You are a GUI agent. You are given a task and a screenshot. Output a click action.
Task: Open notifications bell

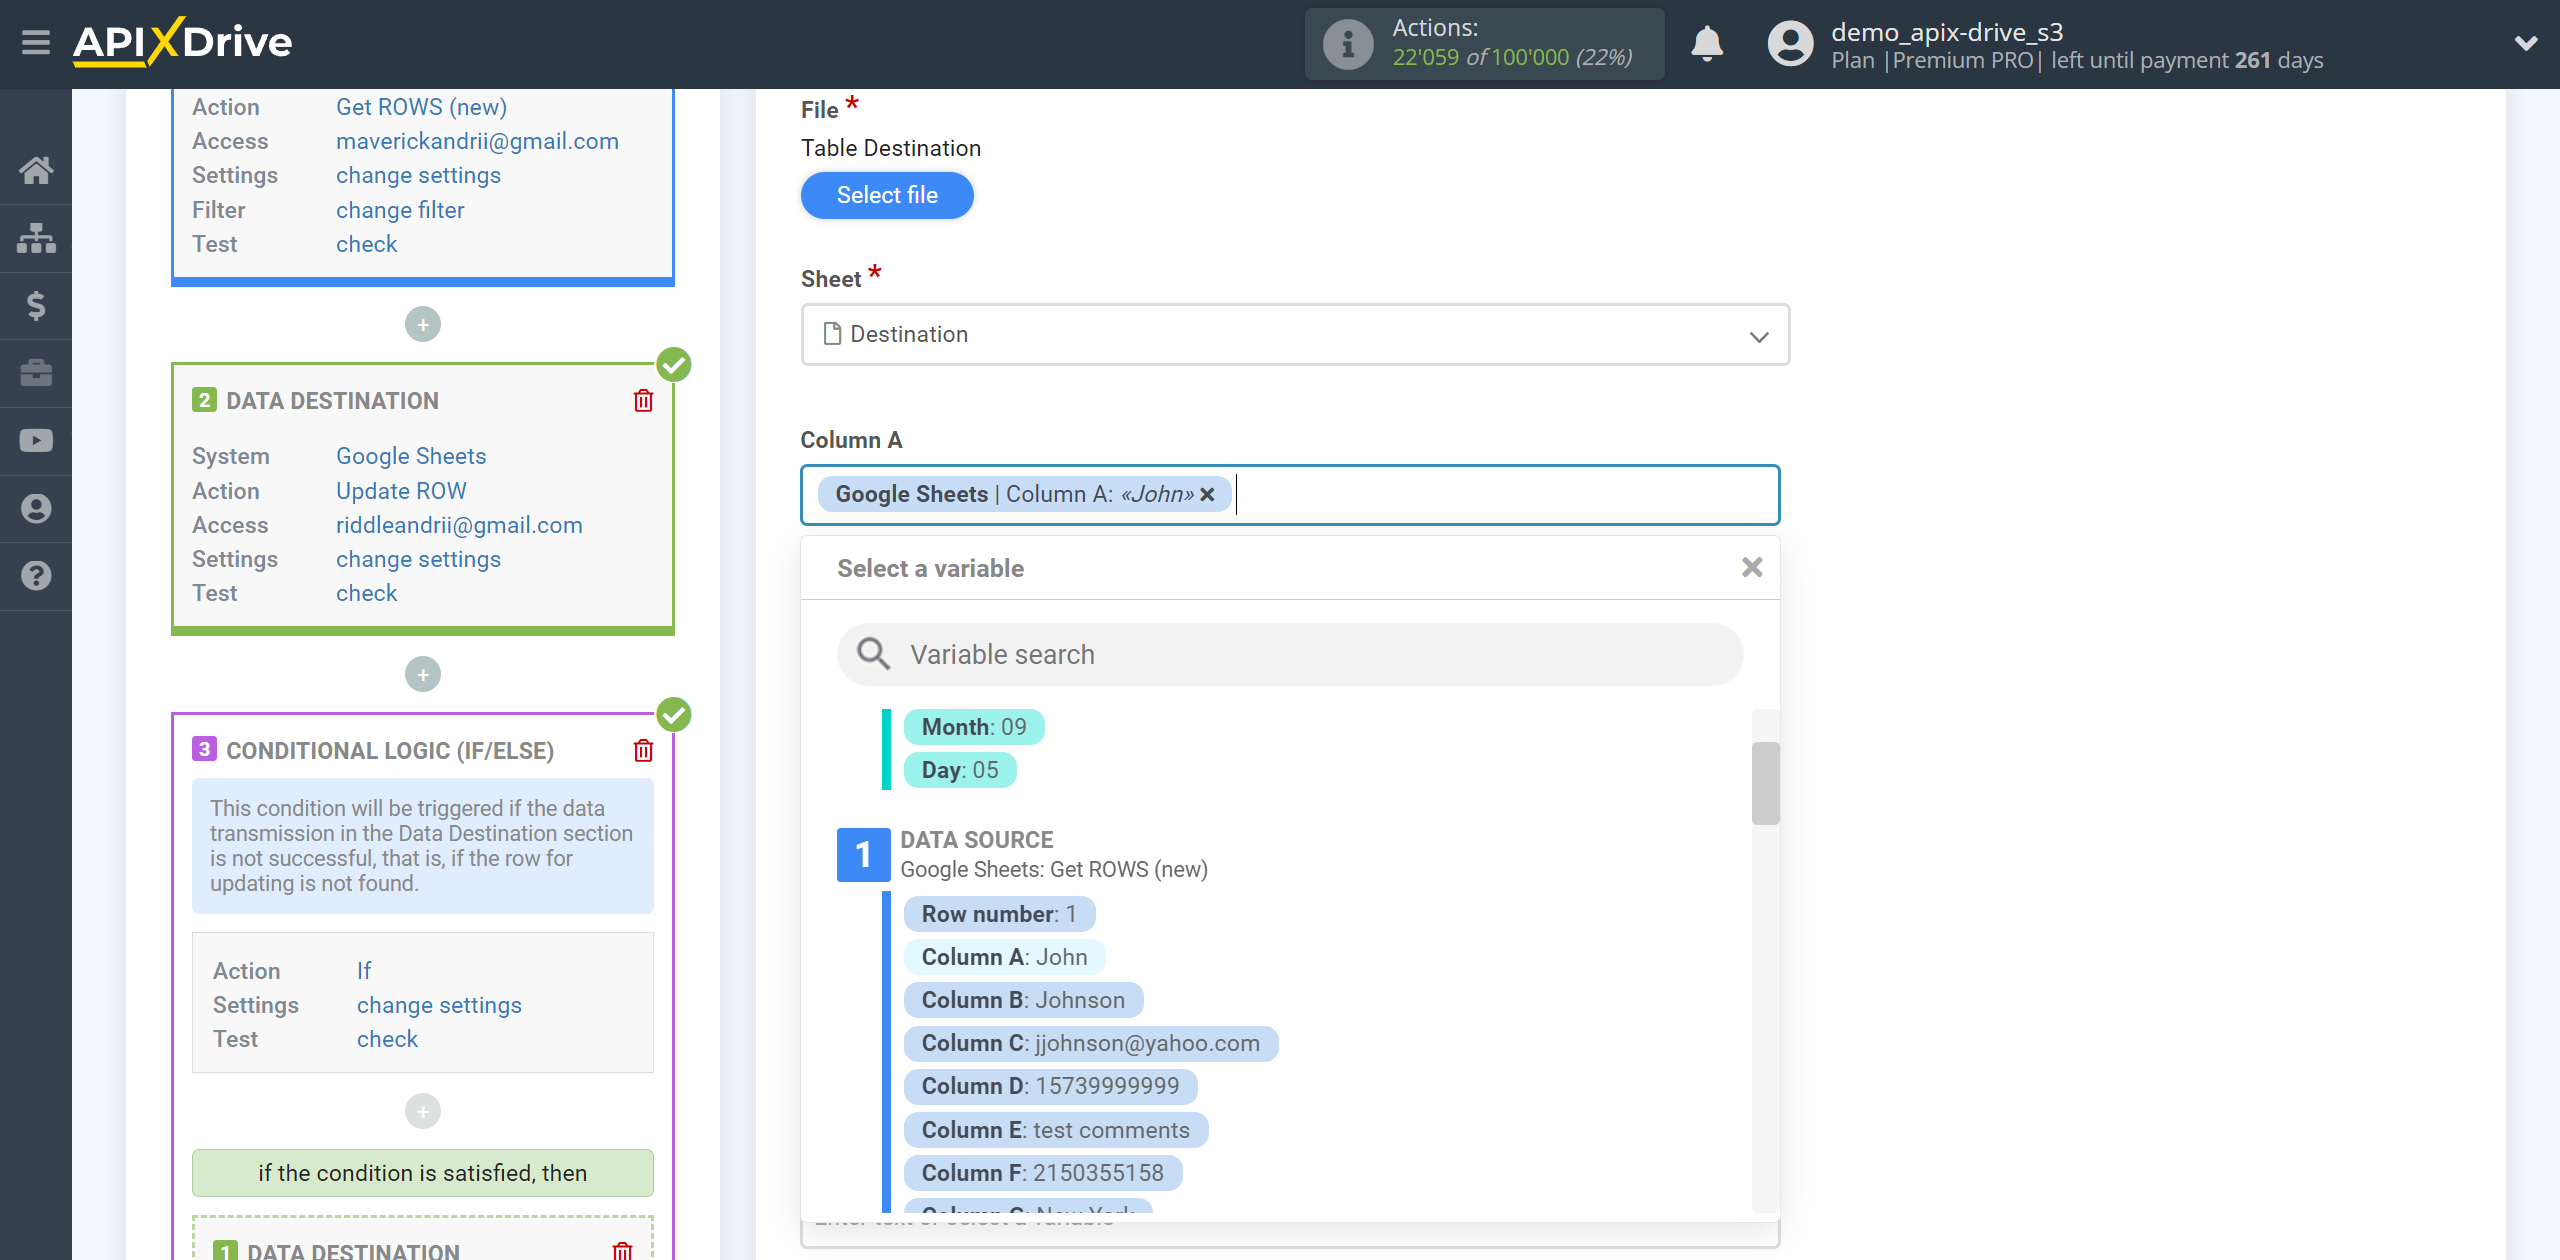click(x=1706, y=44)
